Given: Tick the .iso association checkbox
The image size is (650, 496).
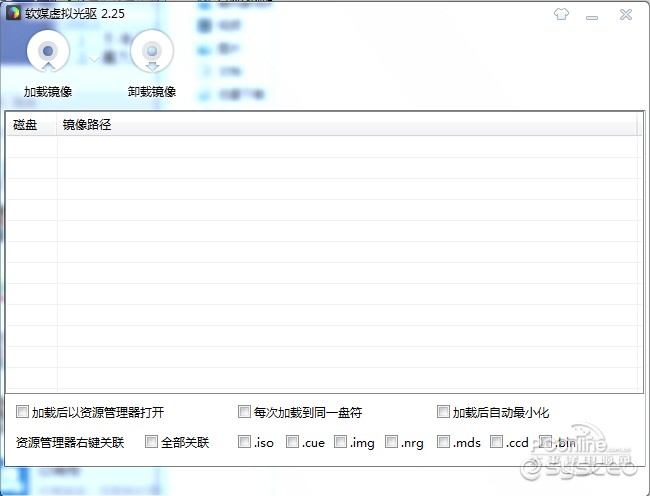Looking at the screenshot, I should pos(244,442).
